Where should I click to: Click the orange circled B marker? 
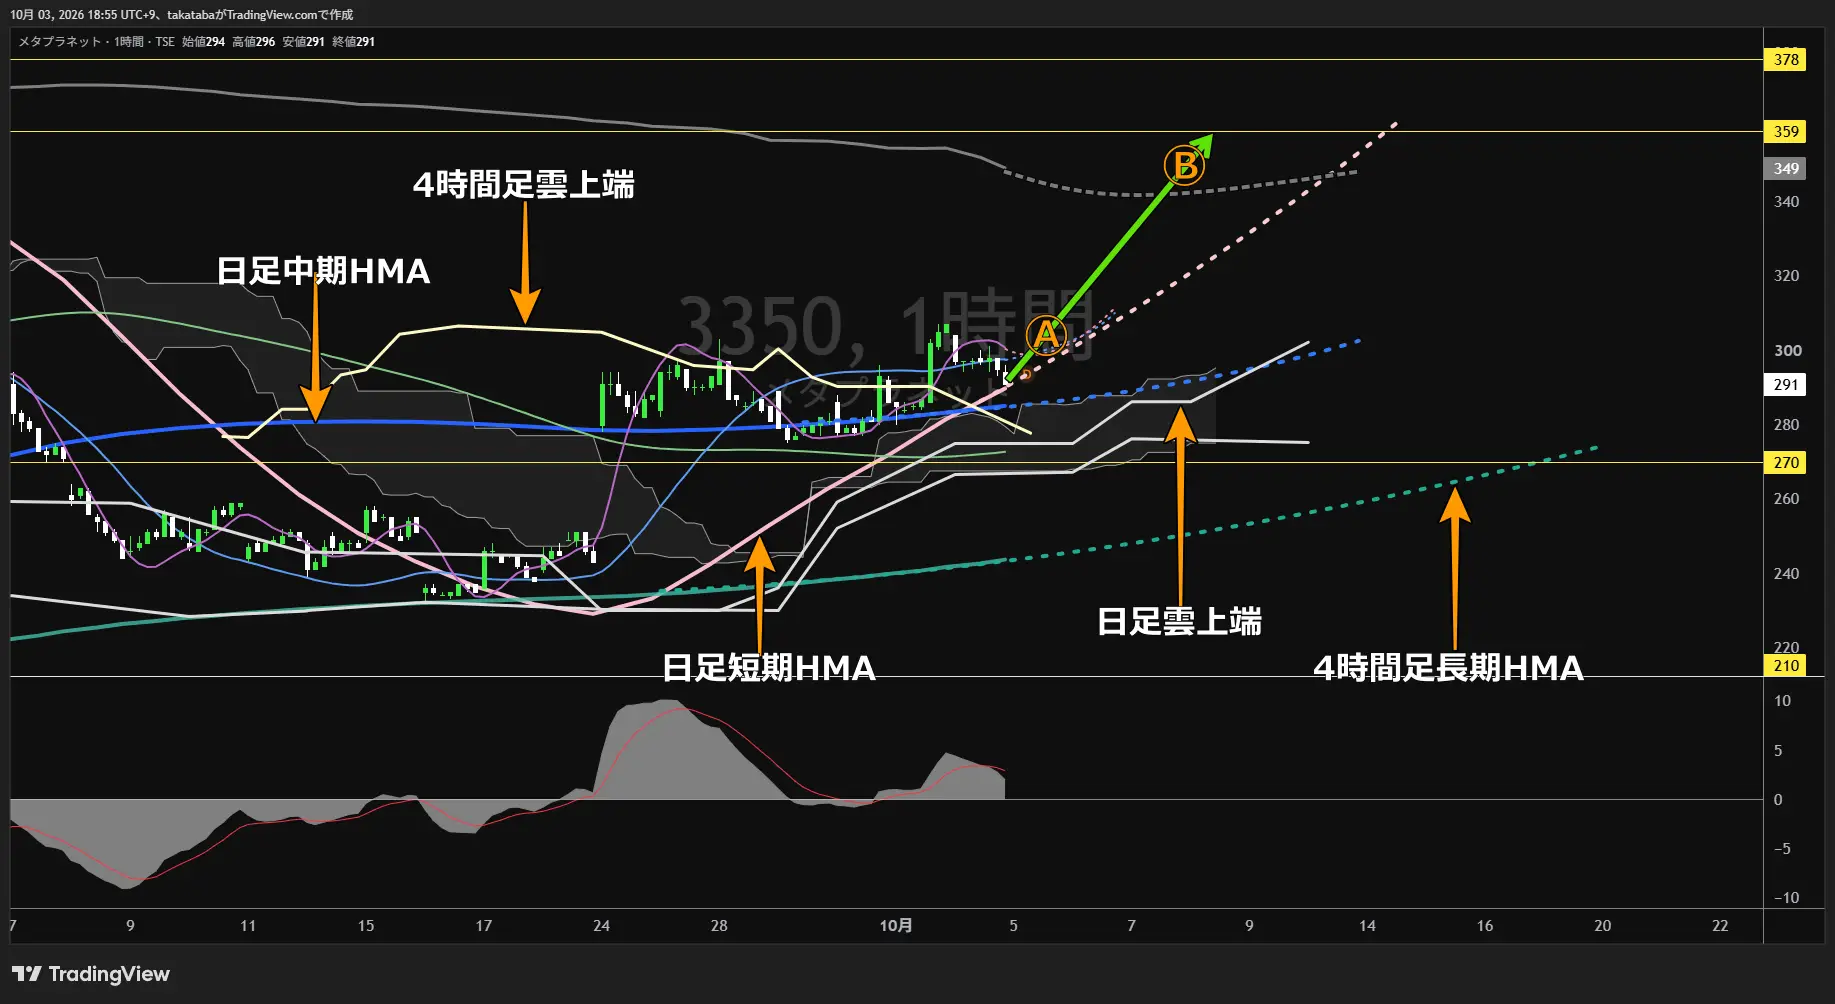(x=1184, y=165)
